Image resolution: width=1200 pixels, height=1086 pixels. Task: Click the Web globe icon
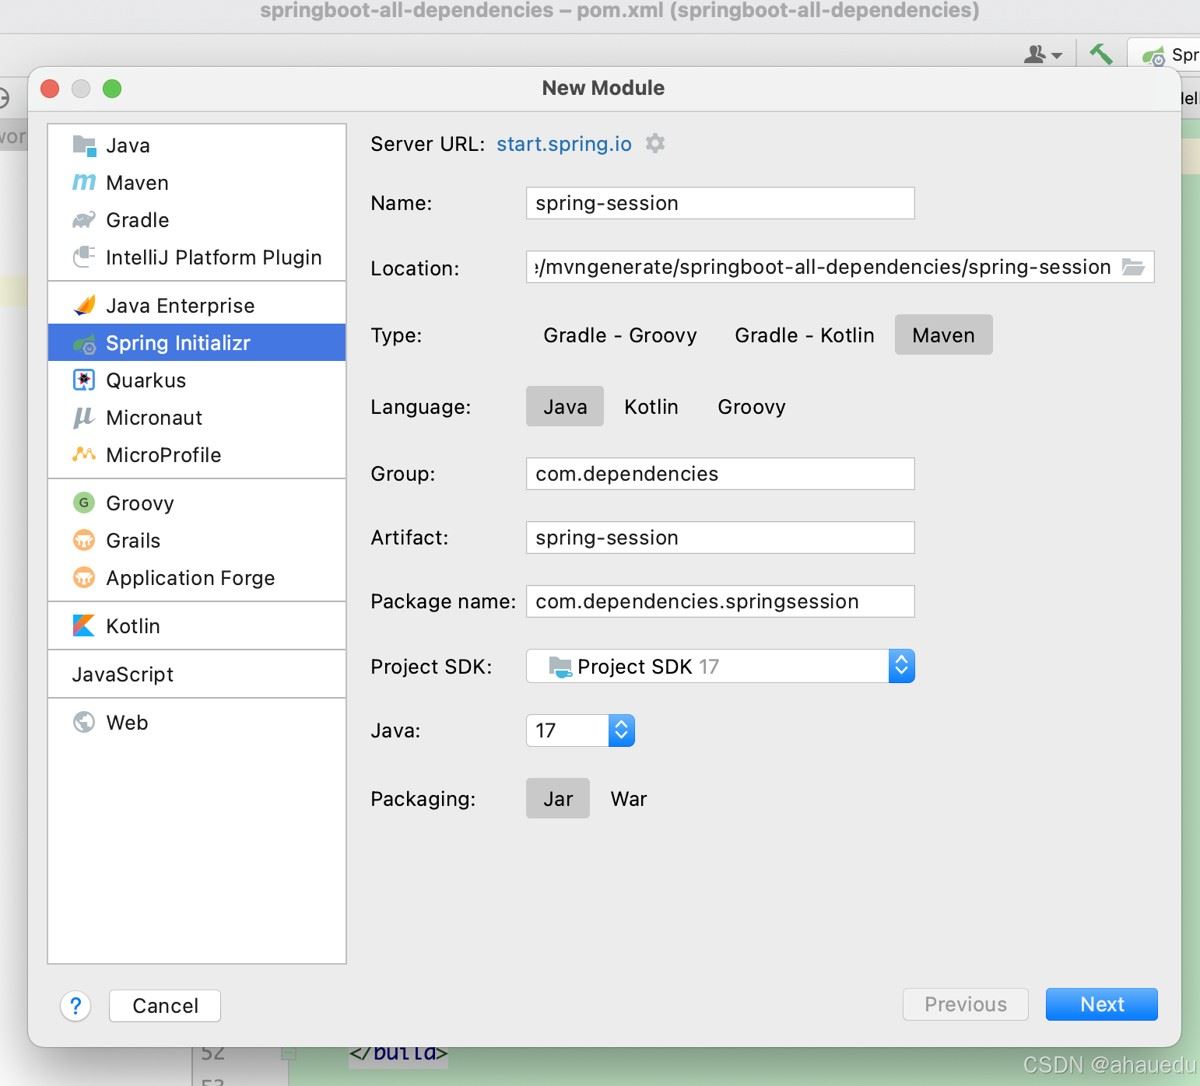[84, 722]
